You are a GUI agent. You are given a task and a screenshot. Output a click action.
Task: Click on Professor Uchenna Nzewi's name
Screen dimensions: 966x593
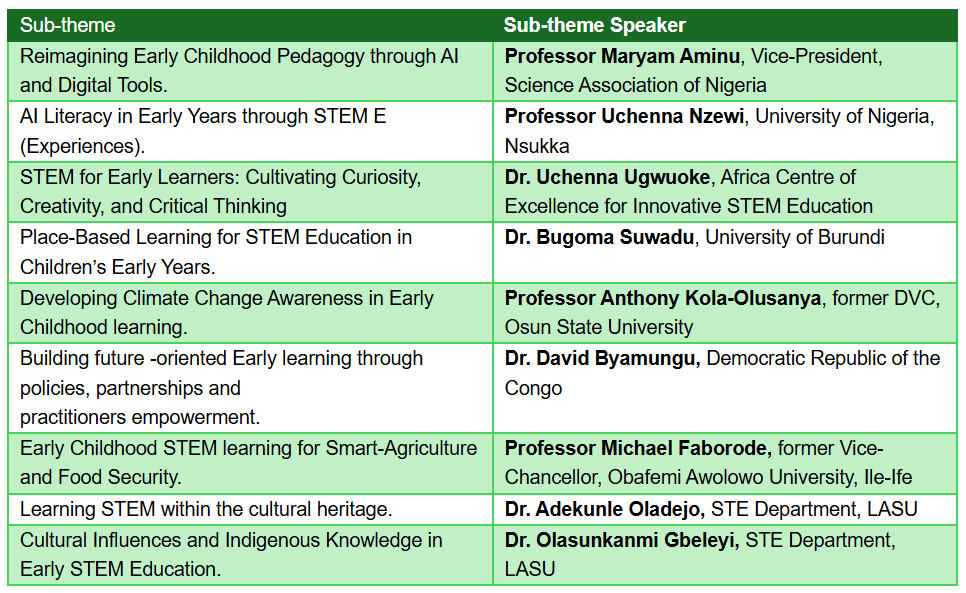(624, 116)
